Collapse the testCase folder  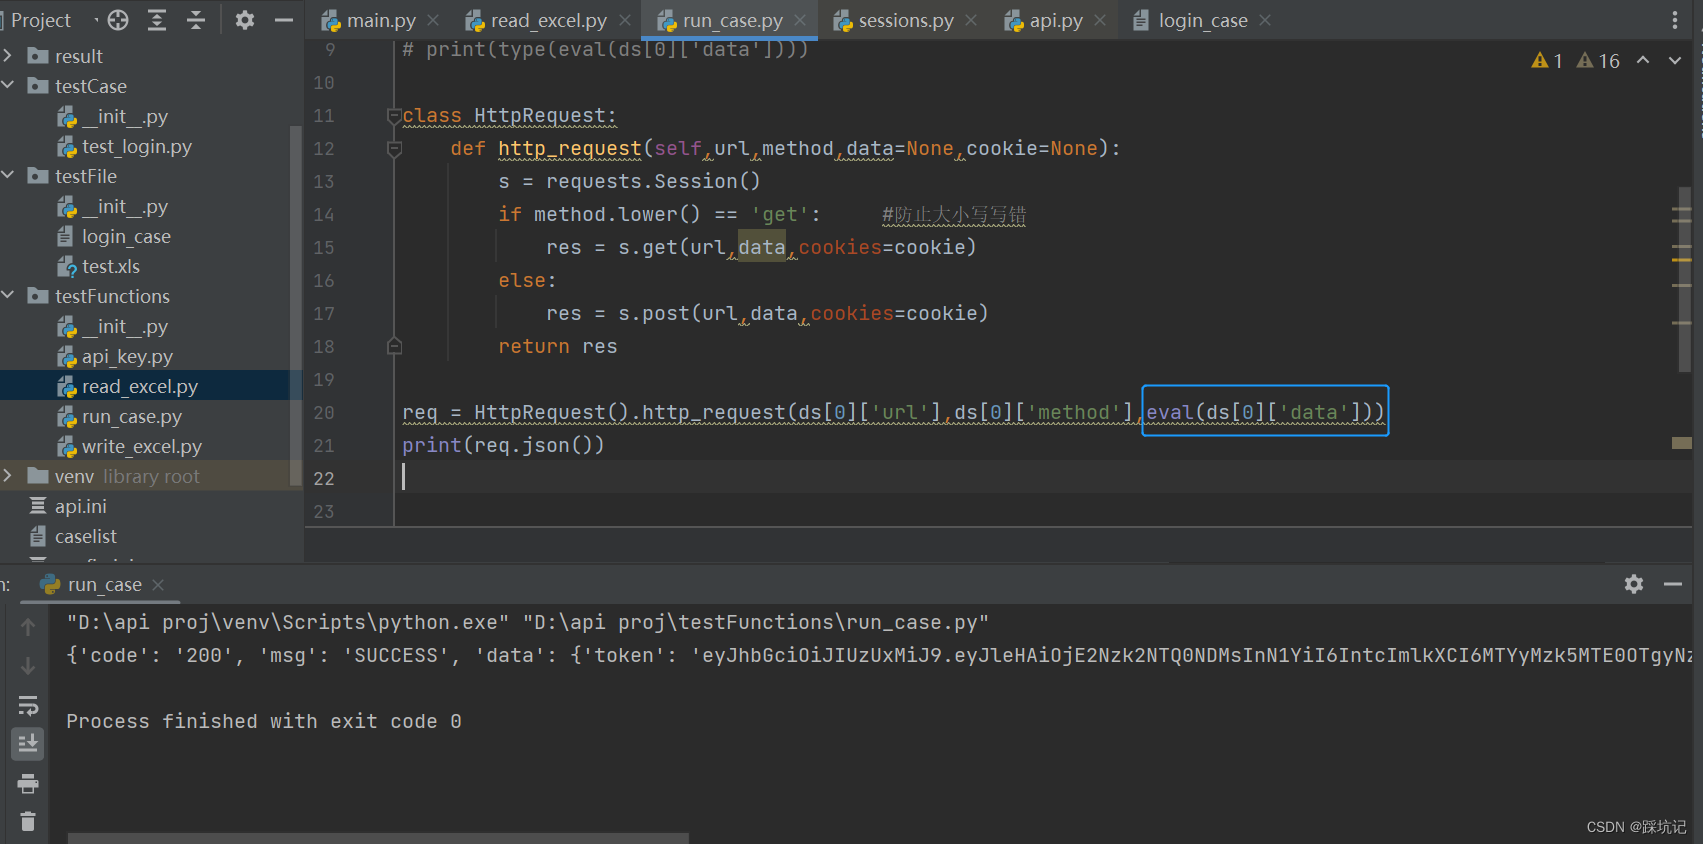[x=8, y=86]
